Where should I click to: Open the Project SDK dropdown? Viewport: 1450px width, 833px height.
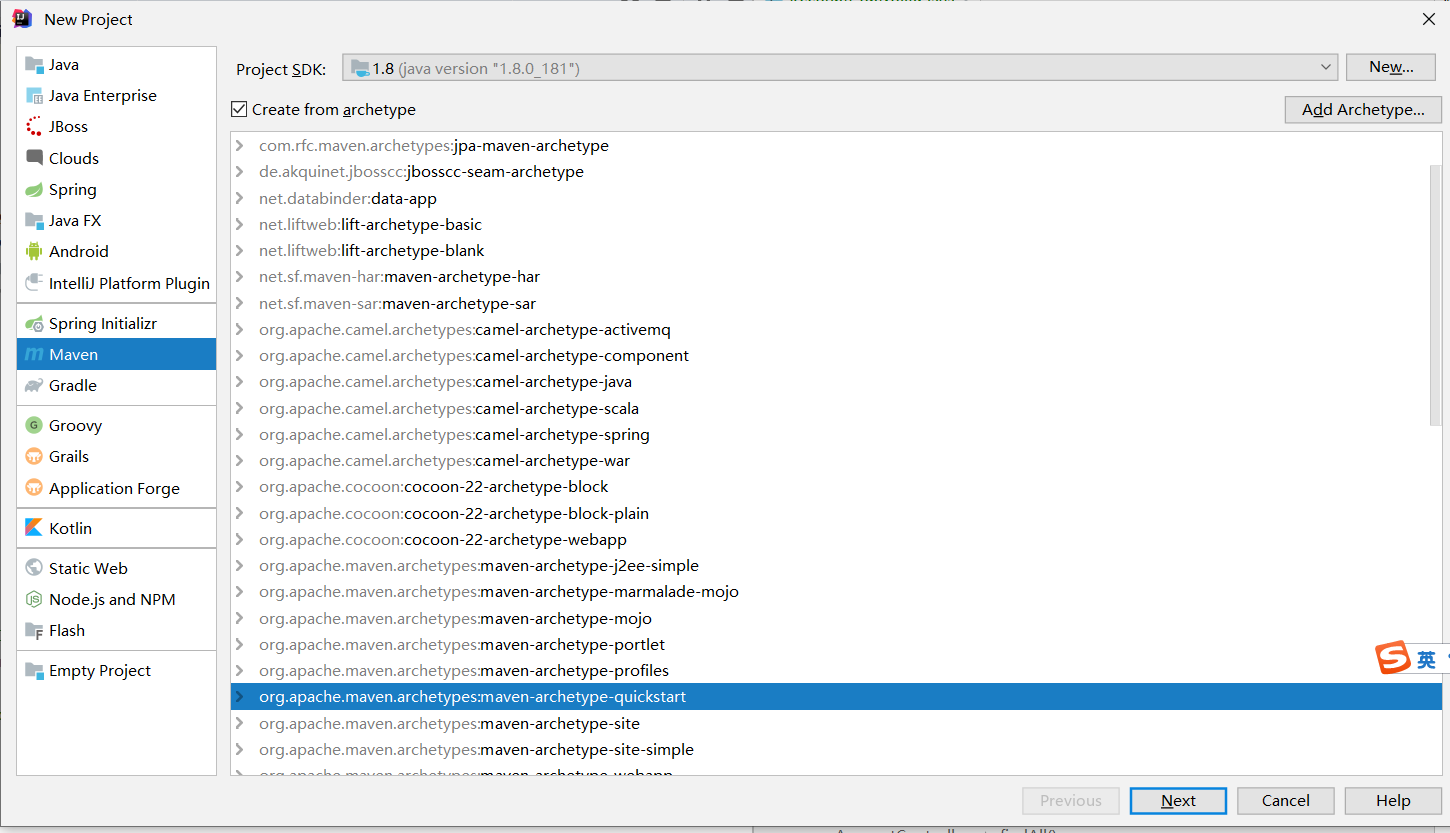(840, 68)
